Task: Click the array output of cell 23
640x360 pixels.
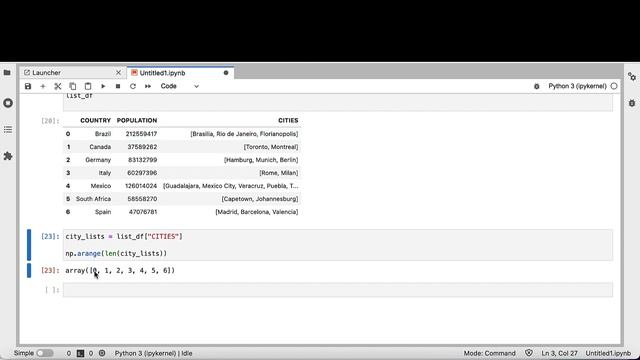Action: 120,270
